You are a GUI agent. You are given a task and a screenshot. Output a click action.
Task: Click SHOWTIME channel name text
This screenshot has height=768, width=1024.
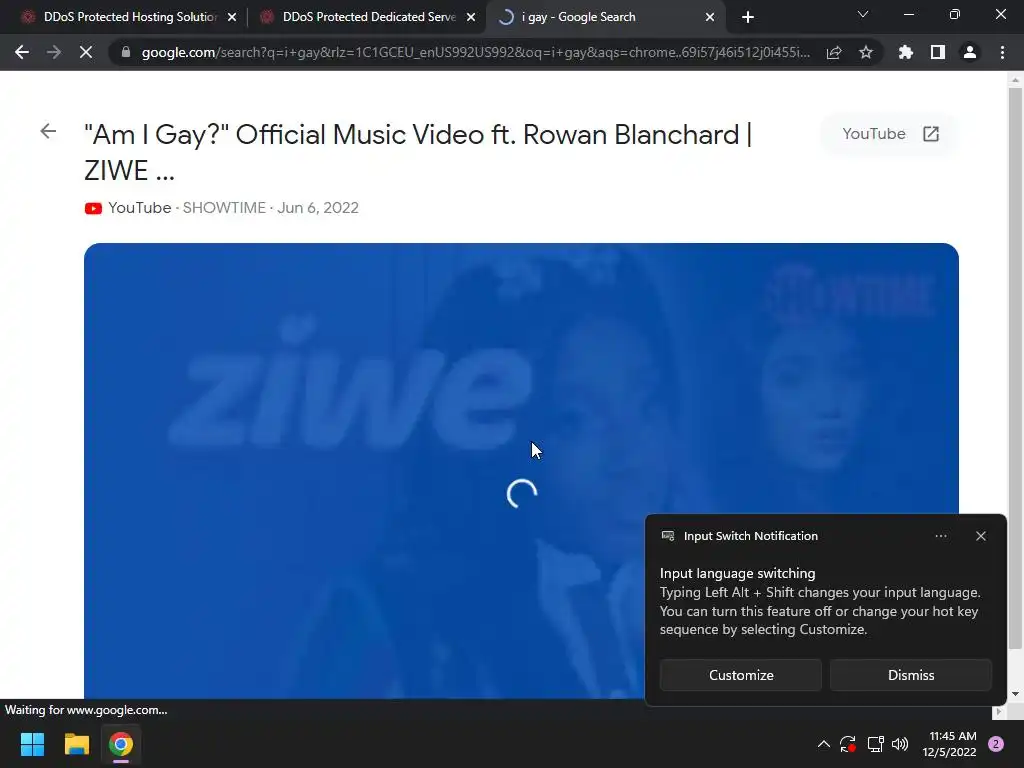pos(224,208)
